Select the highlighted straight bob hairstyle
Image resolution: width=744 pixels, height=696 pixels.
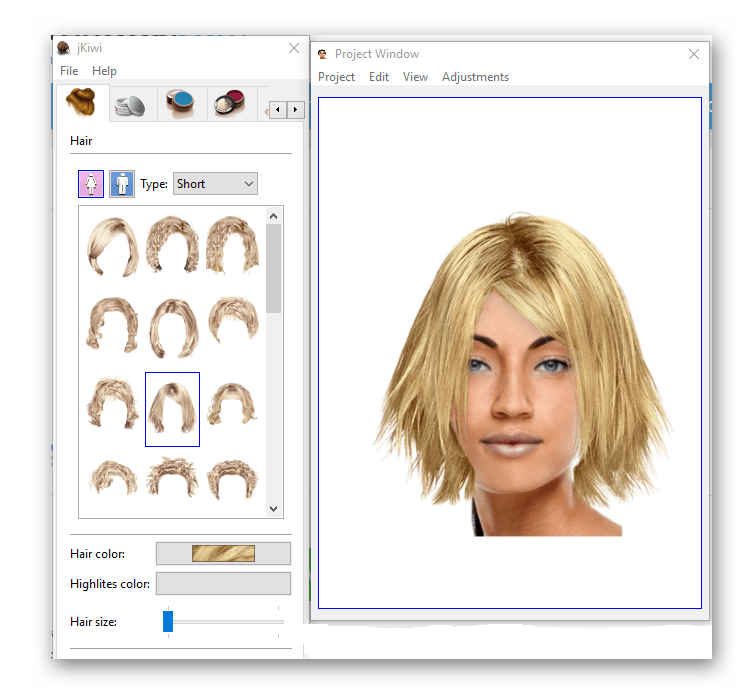(172, 409)
